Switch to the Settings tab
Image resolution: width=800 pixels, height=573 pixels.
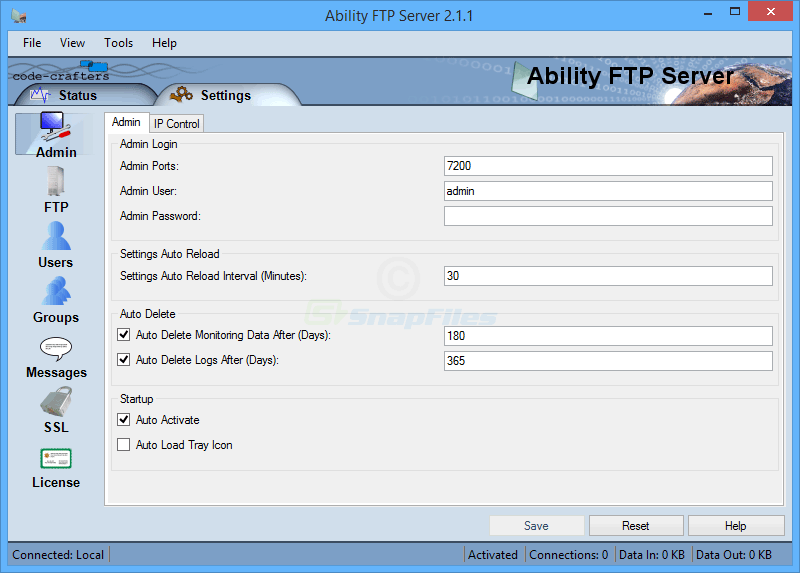(226, 95)
